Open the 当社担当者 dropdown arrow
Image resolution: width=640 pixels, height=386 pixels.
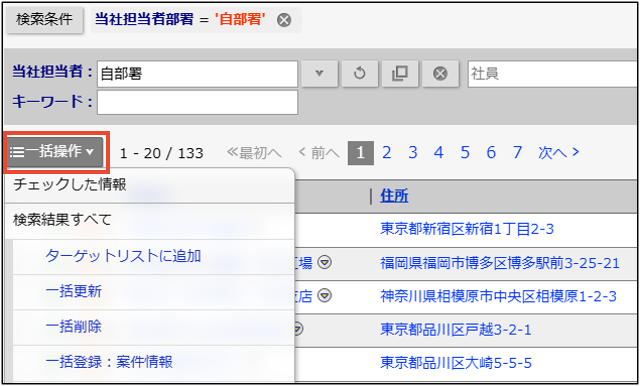[320, 74]
